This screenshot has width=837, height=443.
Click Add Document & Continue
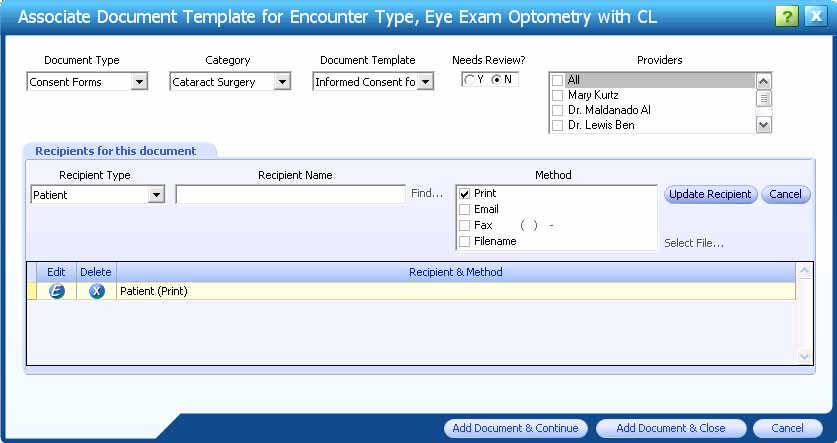(x=515, y=428)
